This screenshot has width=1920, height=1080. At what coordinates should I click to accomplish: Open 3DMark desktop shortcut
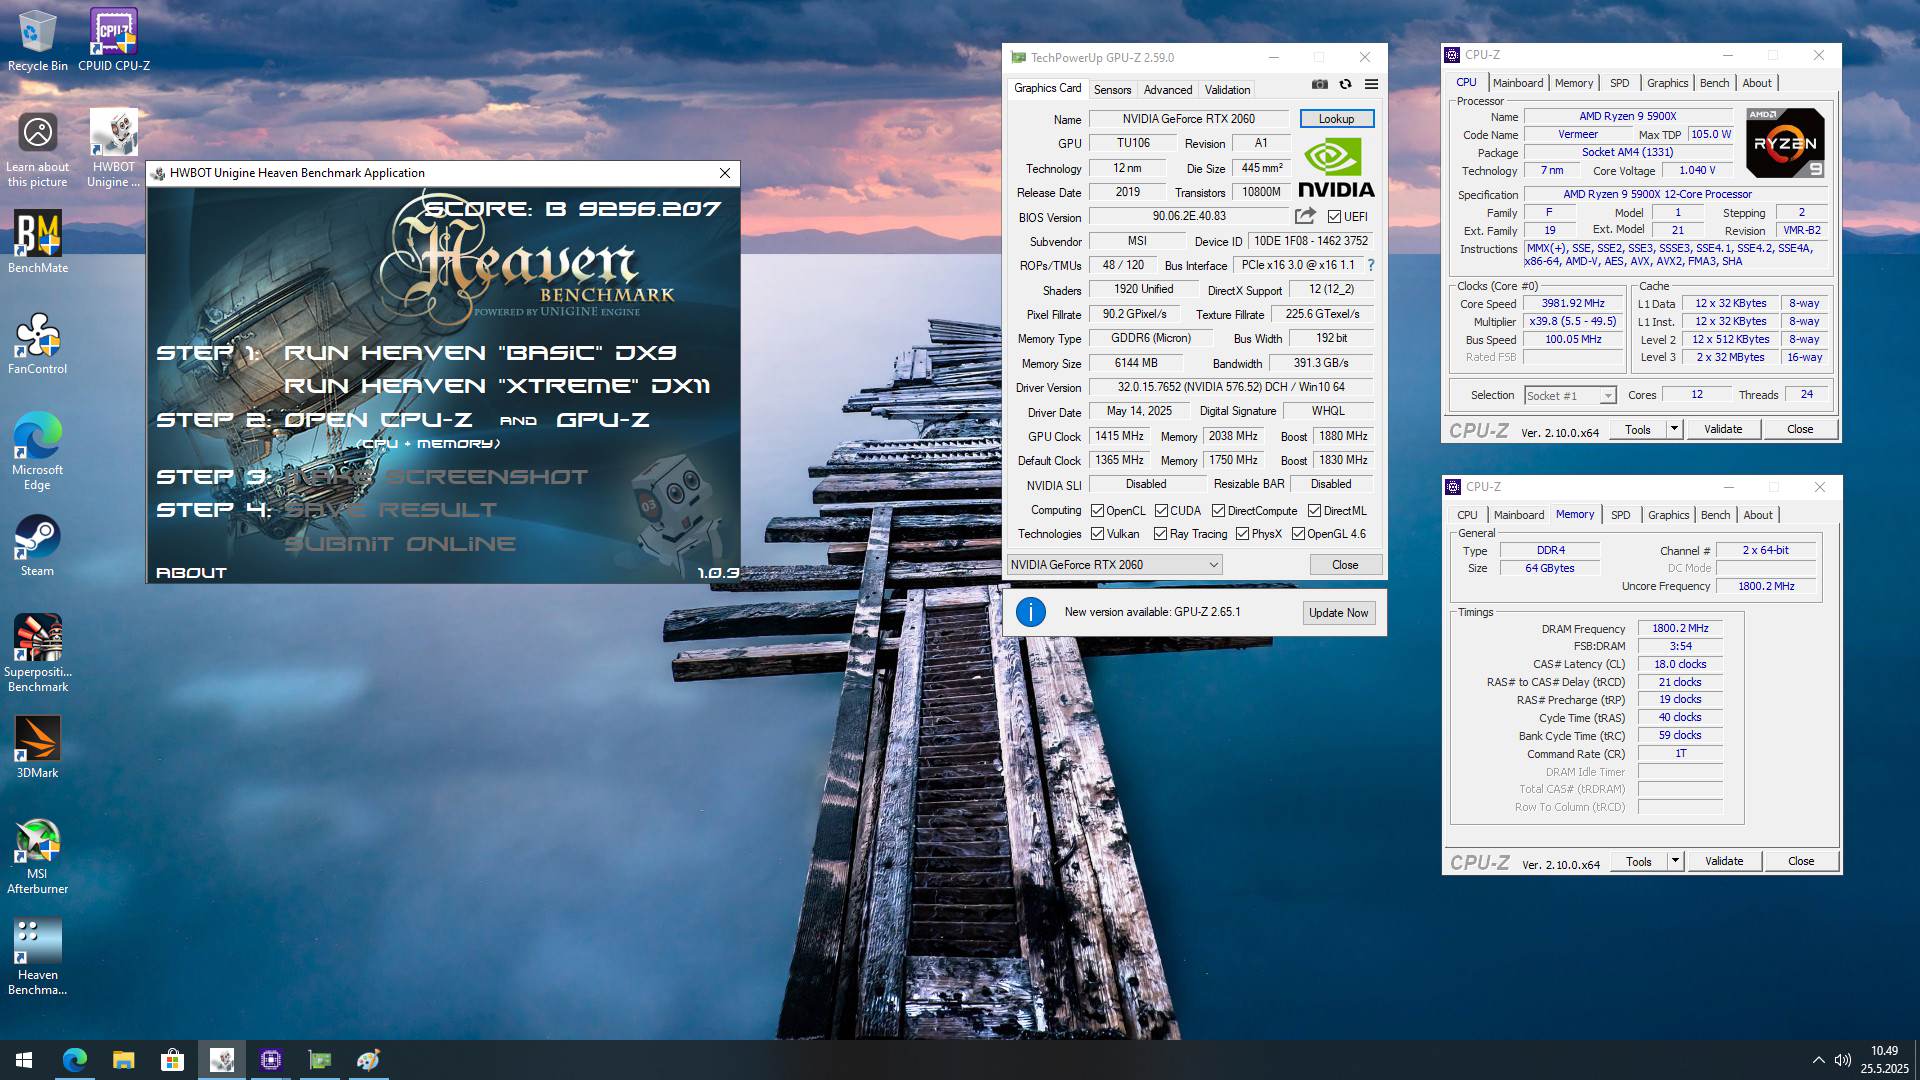[x=37, y=747]
